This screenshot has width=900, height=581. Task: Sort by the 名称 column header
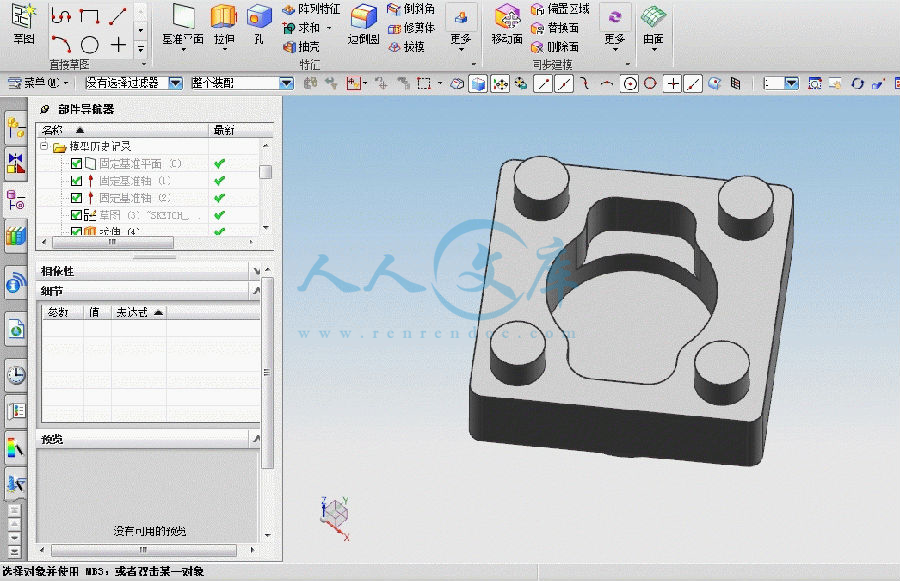click(122, 130)
